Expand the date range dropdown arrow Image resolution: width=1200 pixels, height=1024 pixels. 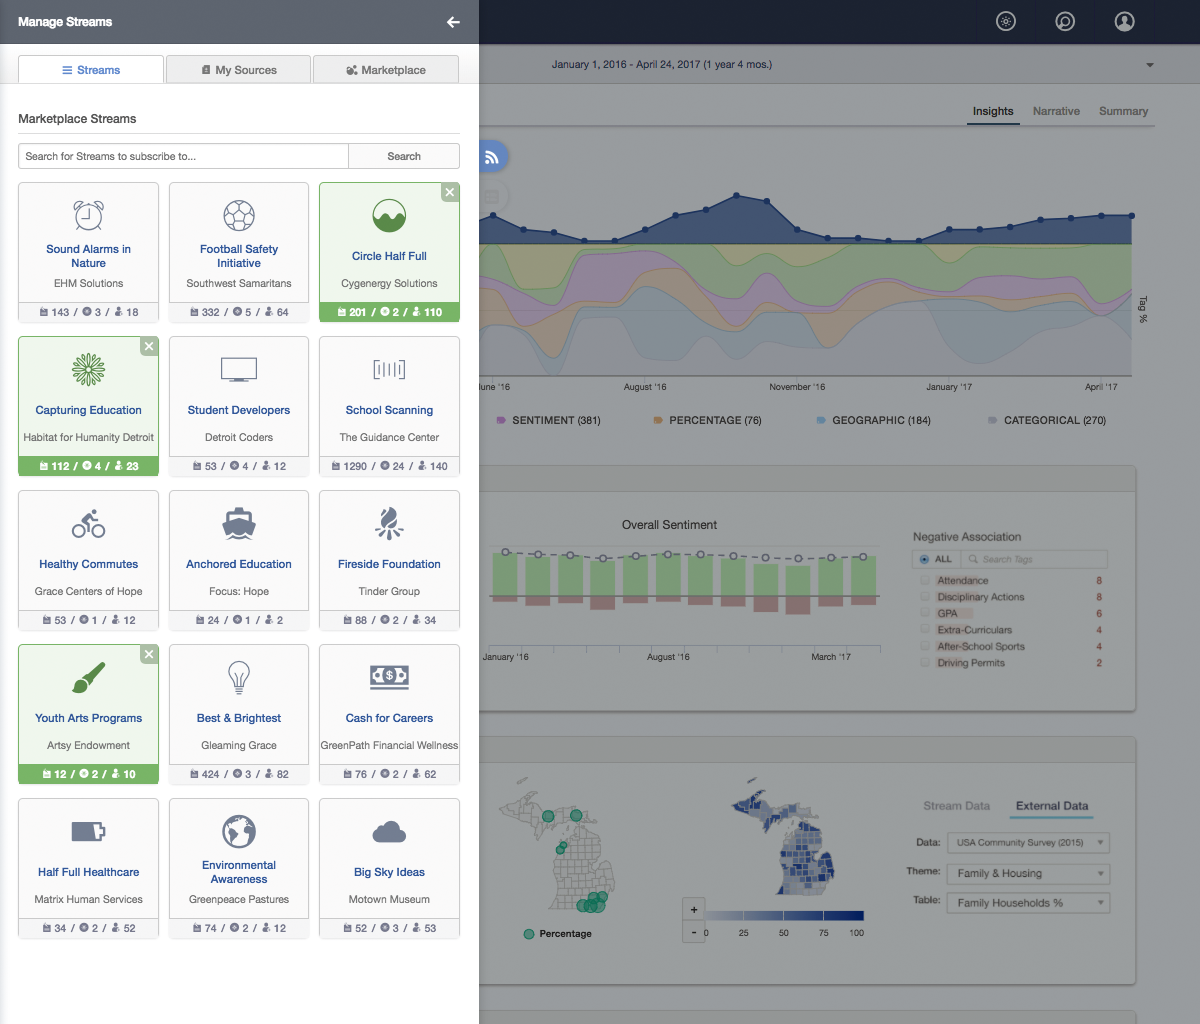coord(1150,65)
